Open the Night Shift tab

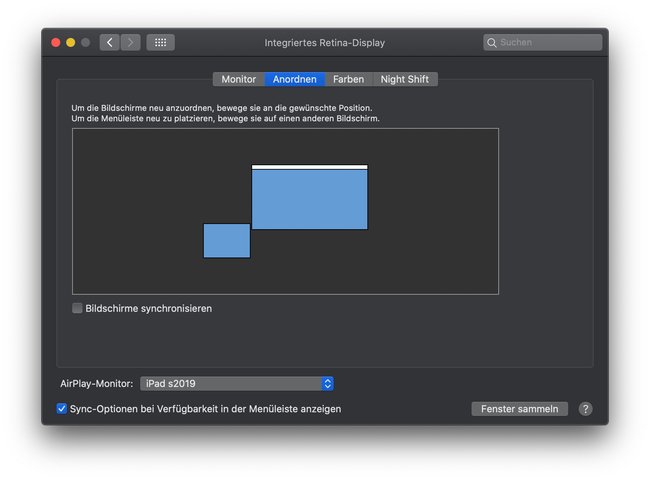(405, 79)
